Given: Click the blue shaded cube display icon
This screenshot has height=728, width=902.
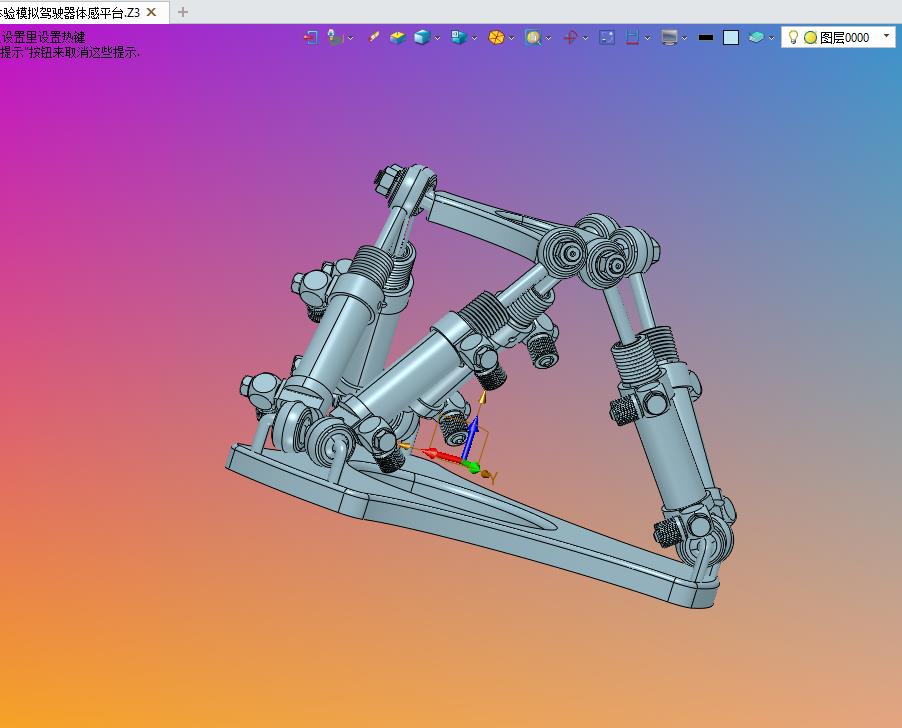Looking at the screenshot, I should click(x=422, y=37).
